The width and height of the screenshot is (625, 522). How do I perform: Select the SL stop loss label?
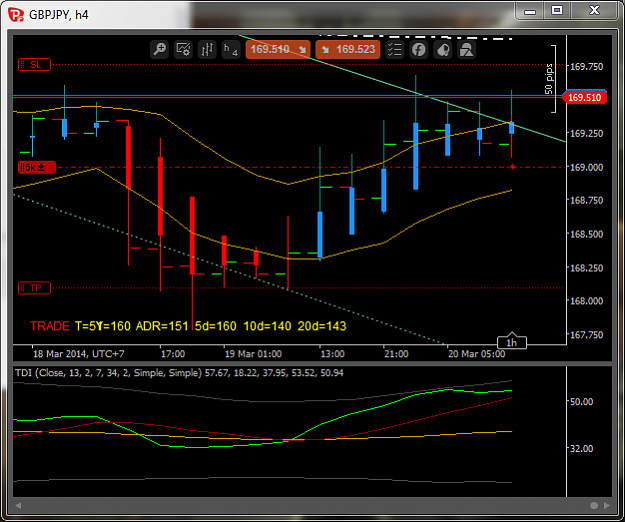coord(35,65)
